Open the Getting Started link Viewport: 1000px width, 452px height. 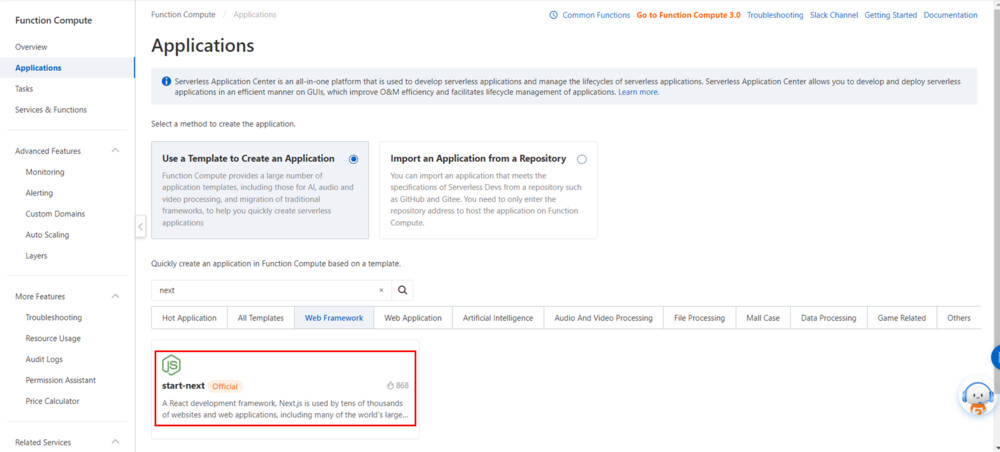(x=891, y=15)
